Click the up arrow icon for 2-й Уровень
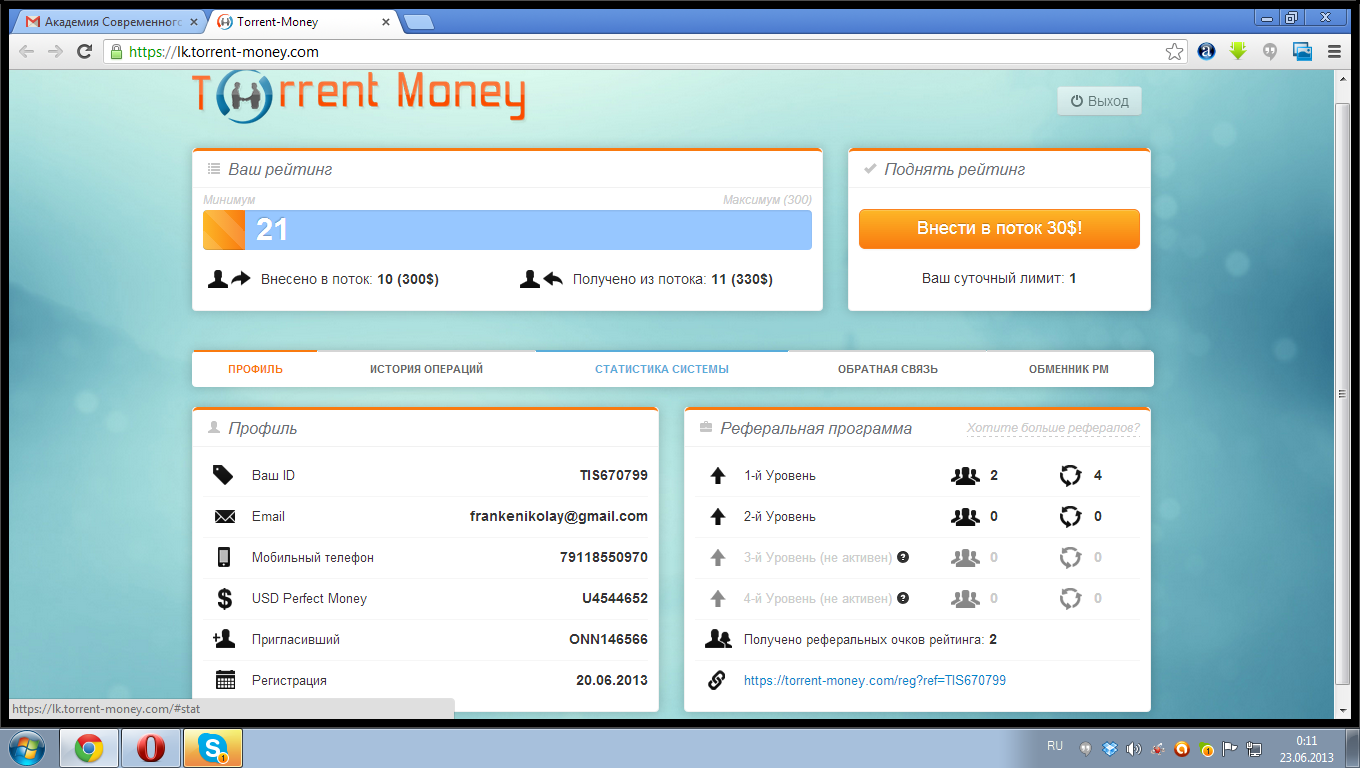This screenshot has width=1360, height=768. pyautogui.click(x=717, y=517)
